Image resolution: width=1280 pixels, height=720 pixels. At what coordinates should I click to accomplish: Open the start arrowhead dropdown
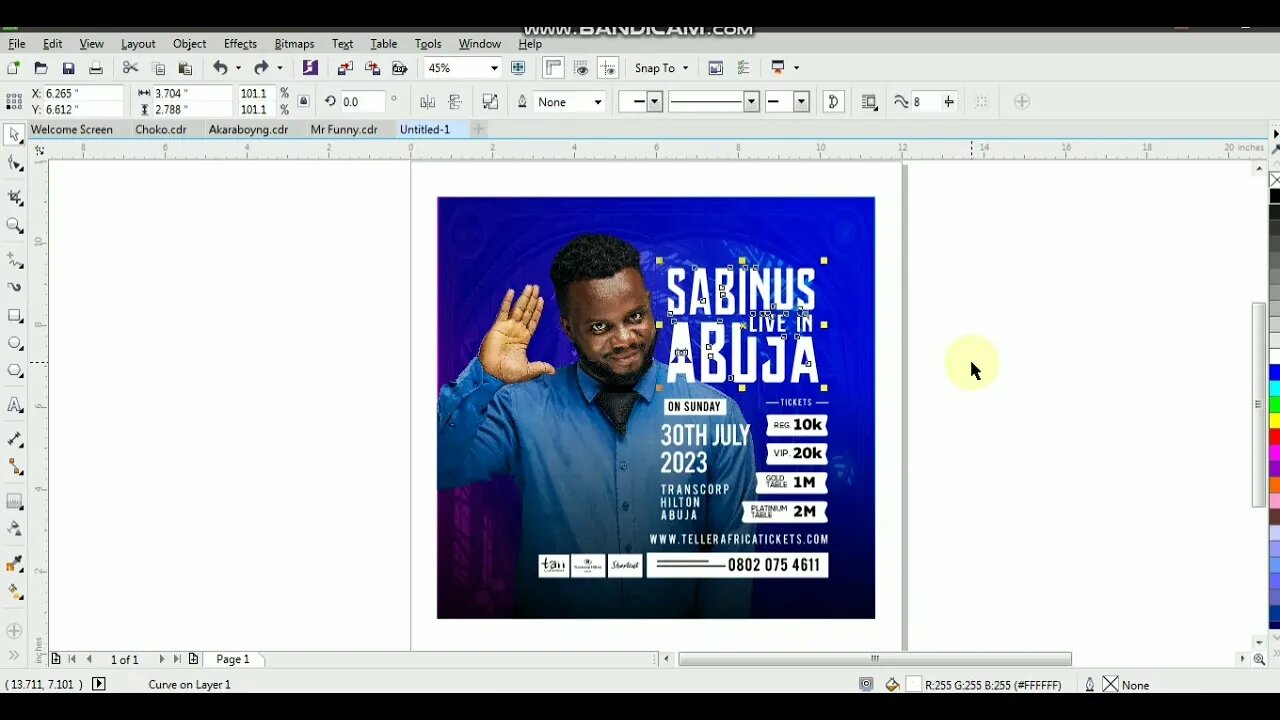655,102
